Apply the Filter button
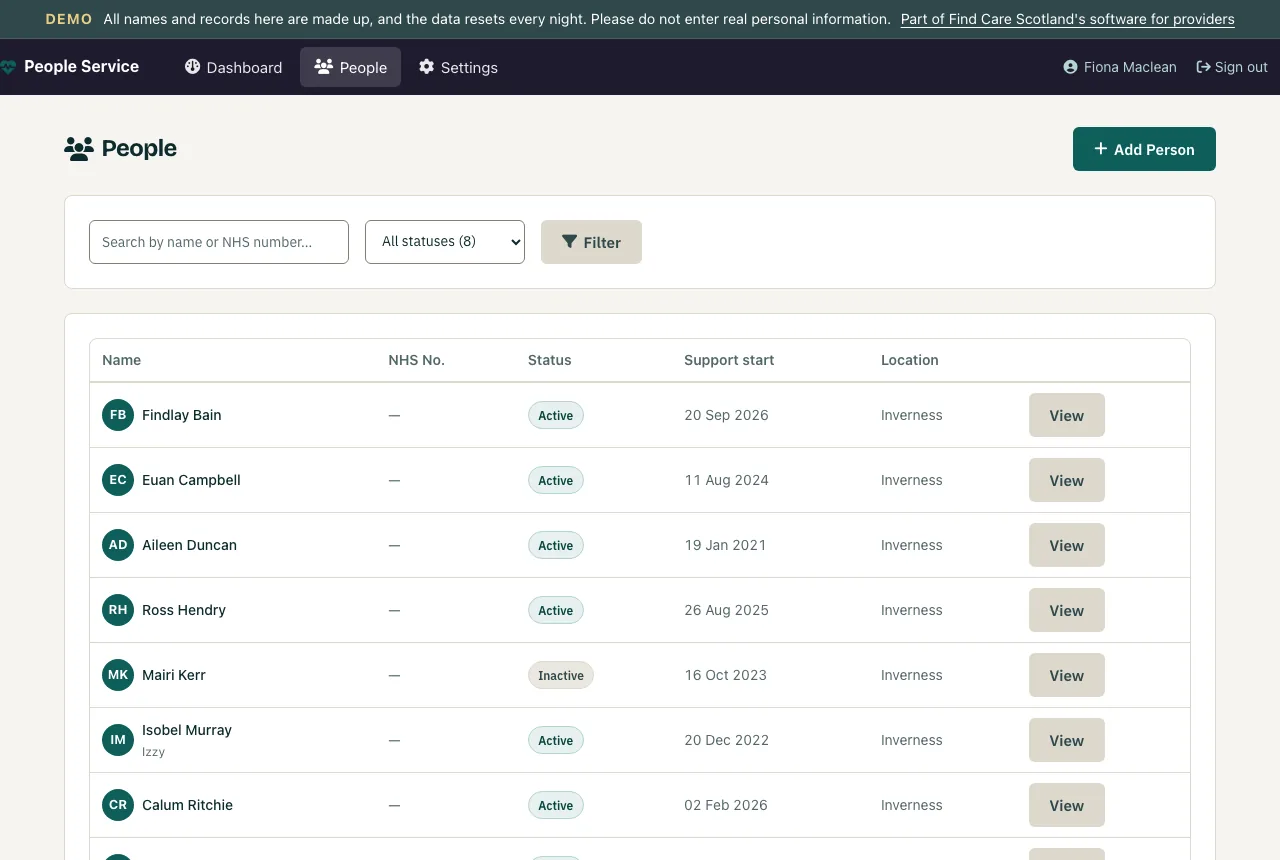 point(591,242)
